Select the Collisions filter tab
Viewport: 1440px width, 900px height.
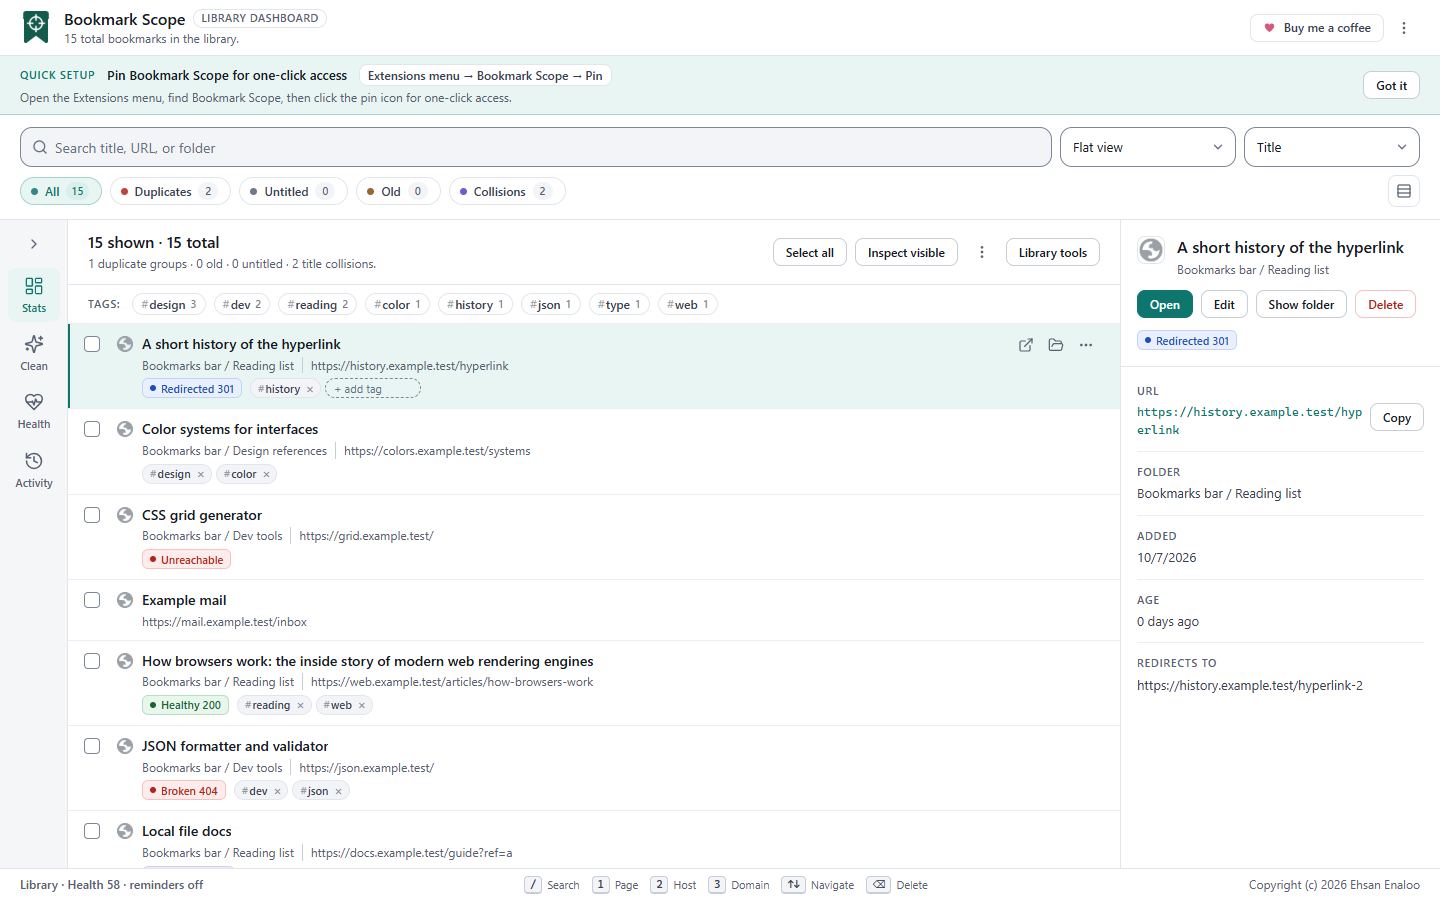(x=507, y=191)
